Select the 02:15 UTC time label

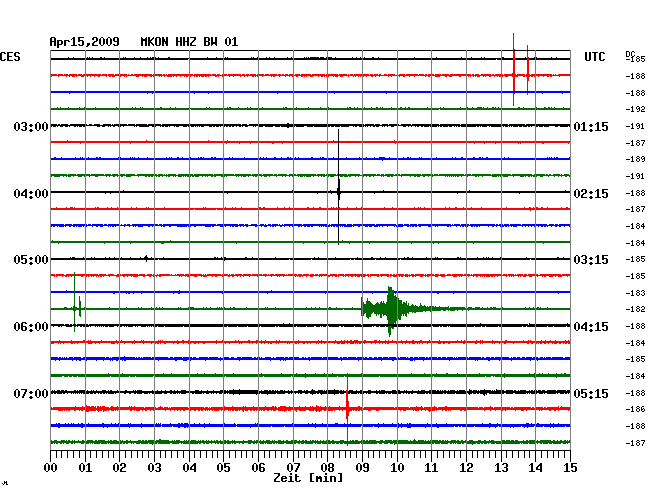click(591, 194)
